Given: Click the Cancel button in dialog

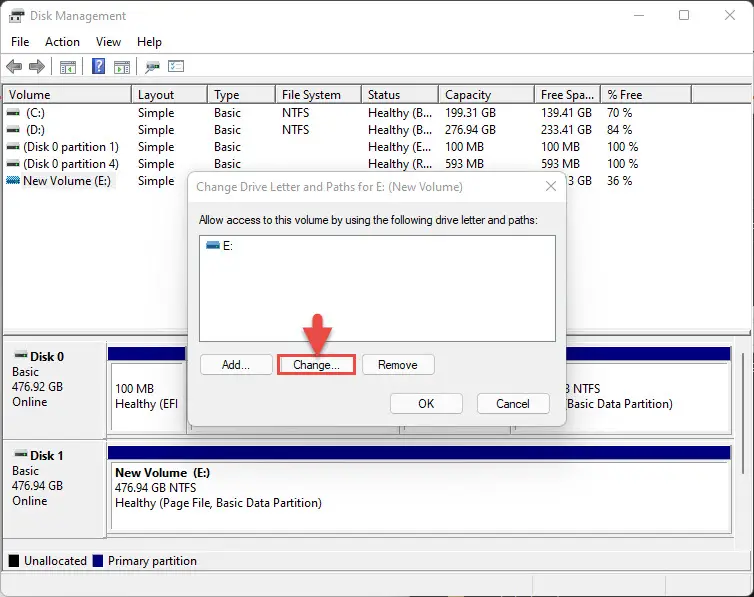Looking at the screenshot, I should pos(513,404).
